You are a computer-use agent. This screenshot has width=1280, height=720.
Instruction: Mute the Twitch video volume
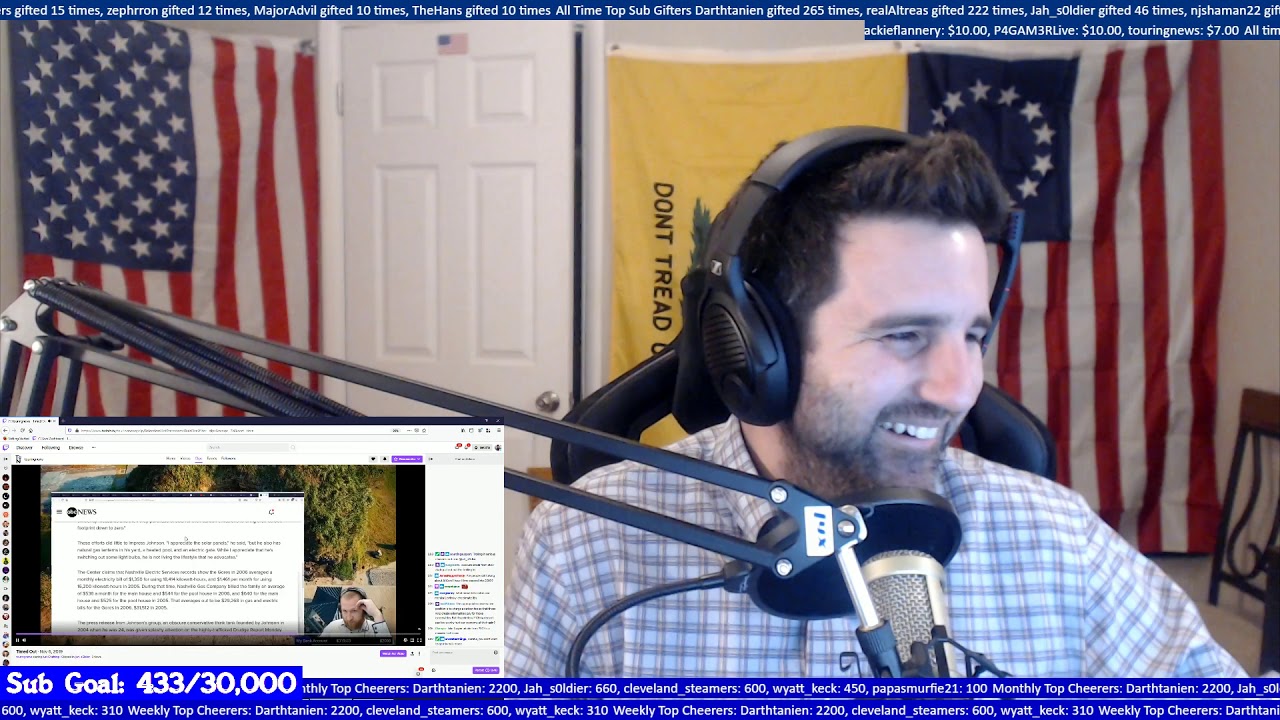click(25, 640)
